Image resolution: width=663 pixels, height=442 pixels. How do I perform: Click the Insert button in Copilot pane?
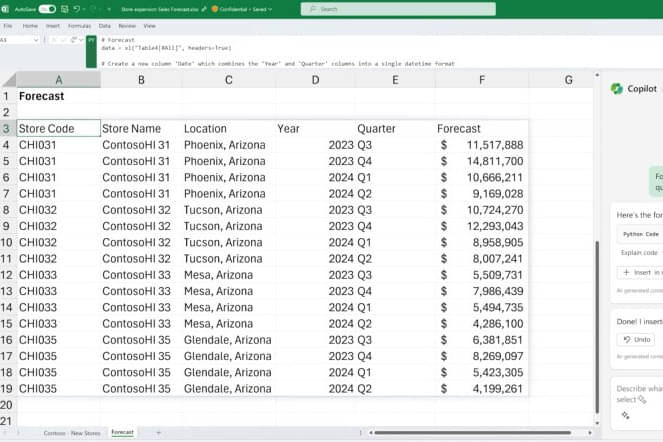tap(640, 272)
